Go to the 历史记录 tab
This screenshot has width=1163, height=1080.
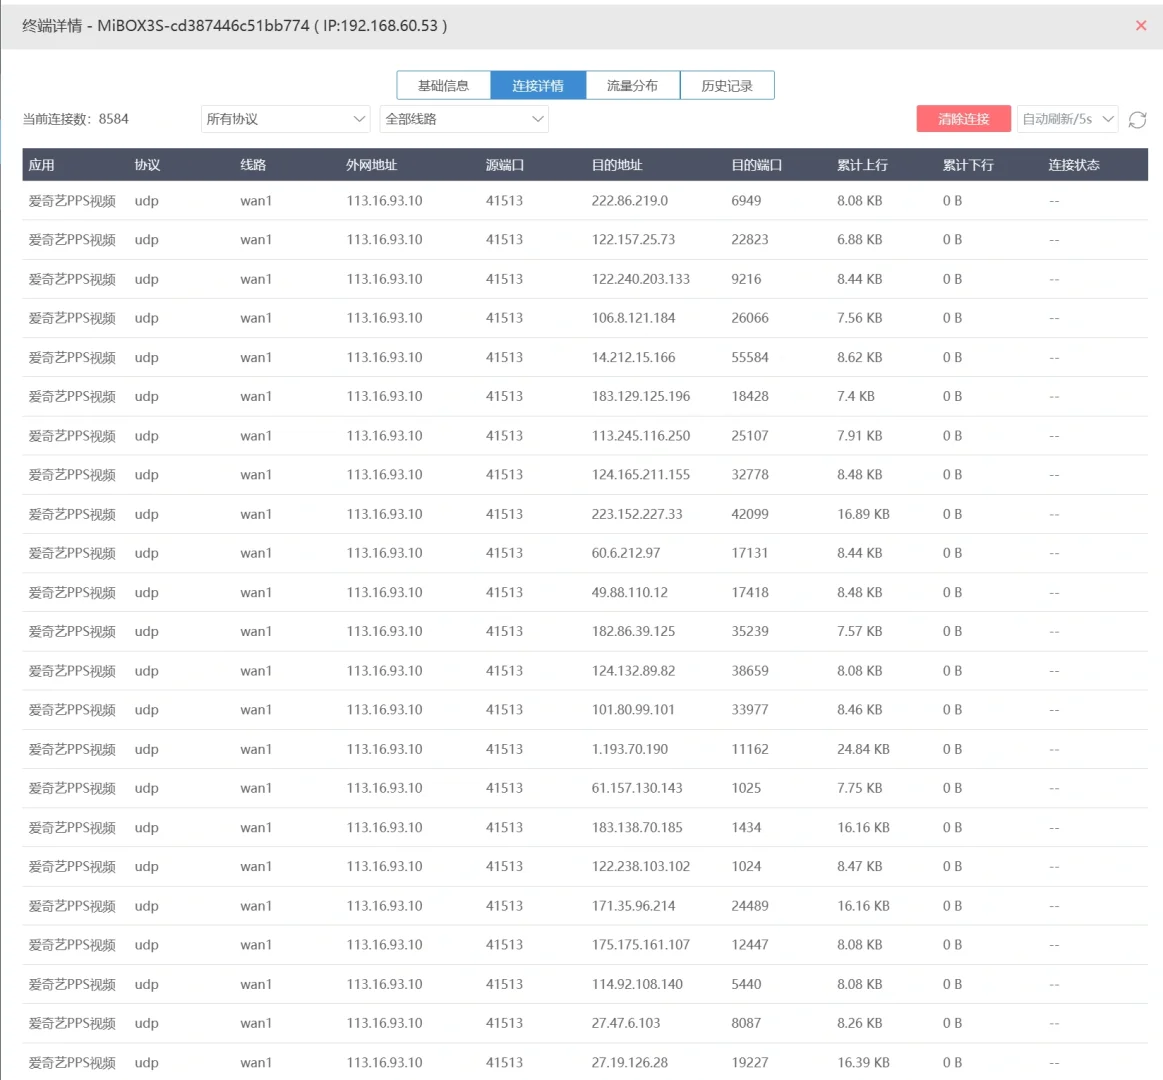click(x=727, y=85)
